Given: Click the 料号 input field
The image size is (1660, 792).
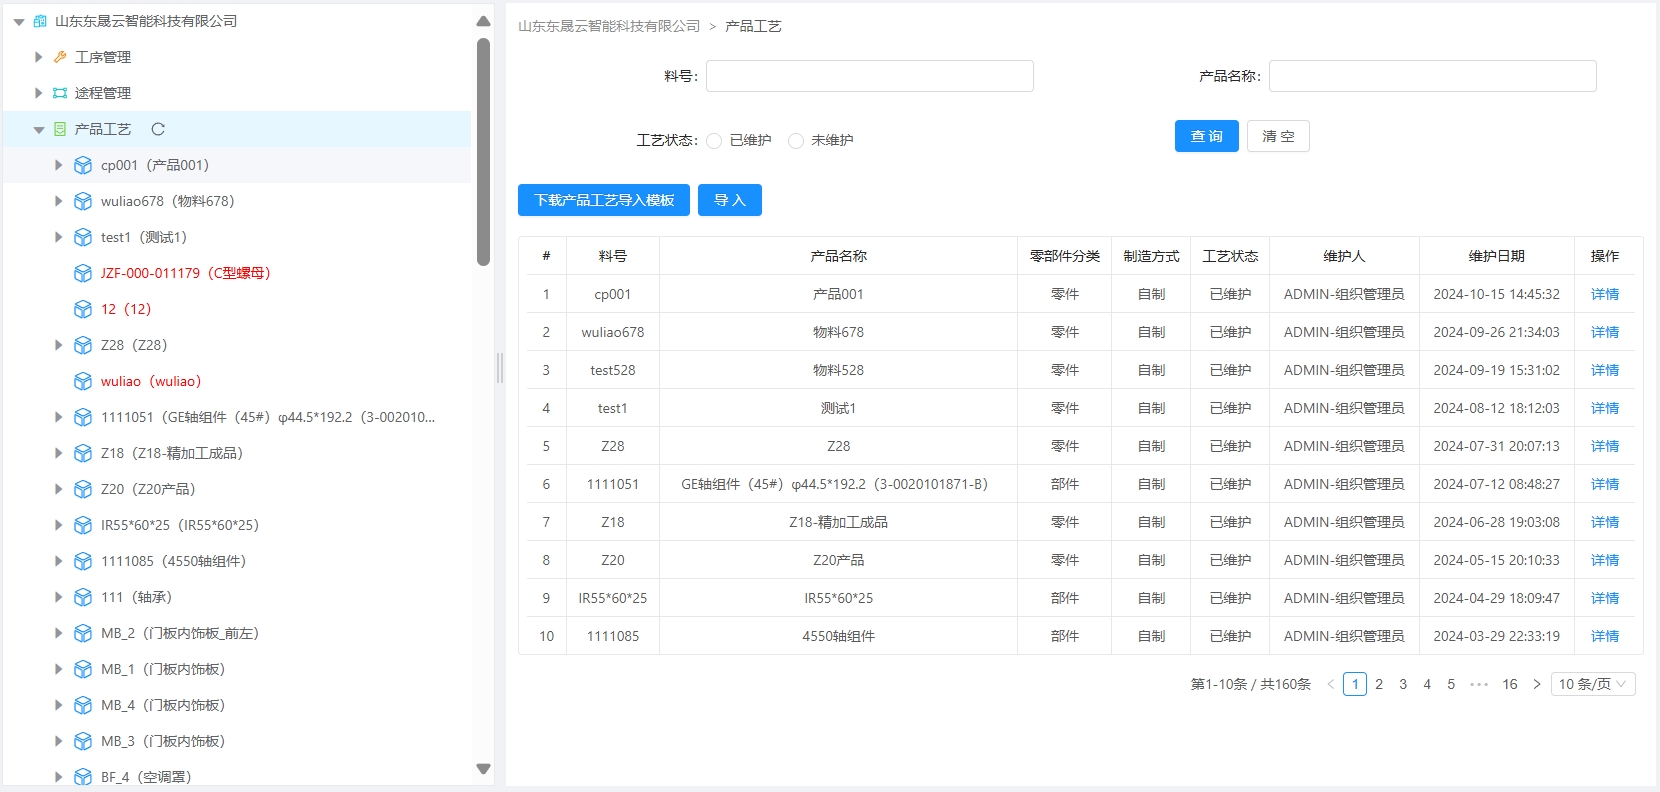Looking at the screenshot, I should pyautogui.click(x=870, y=76).
